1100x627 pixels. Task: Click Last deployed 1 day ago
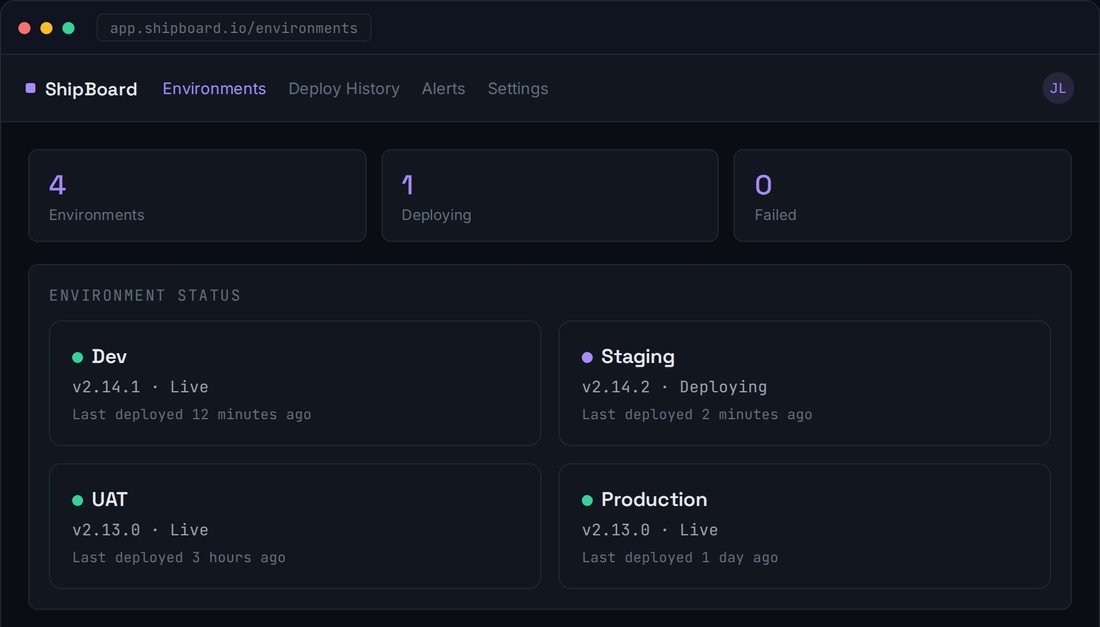coord(680,558)
